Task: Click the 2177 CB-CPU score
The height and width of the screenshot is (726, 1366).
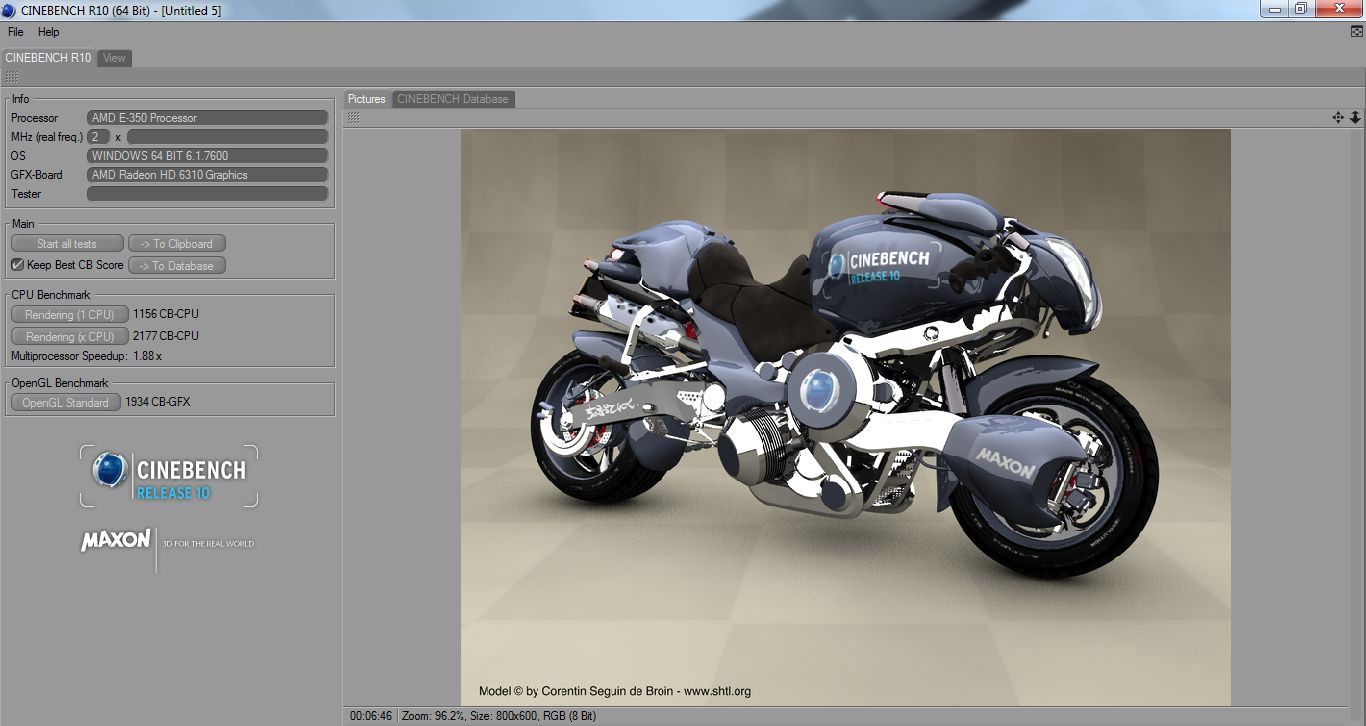Action: [x=166, y=336]
